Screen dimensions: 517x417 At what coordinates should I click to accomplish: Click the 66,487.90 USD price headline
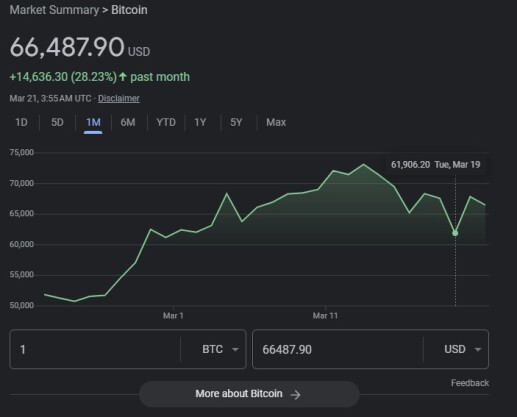click(80, 47)
